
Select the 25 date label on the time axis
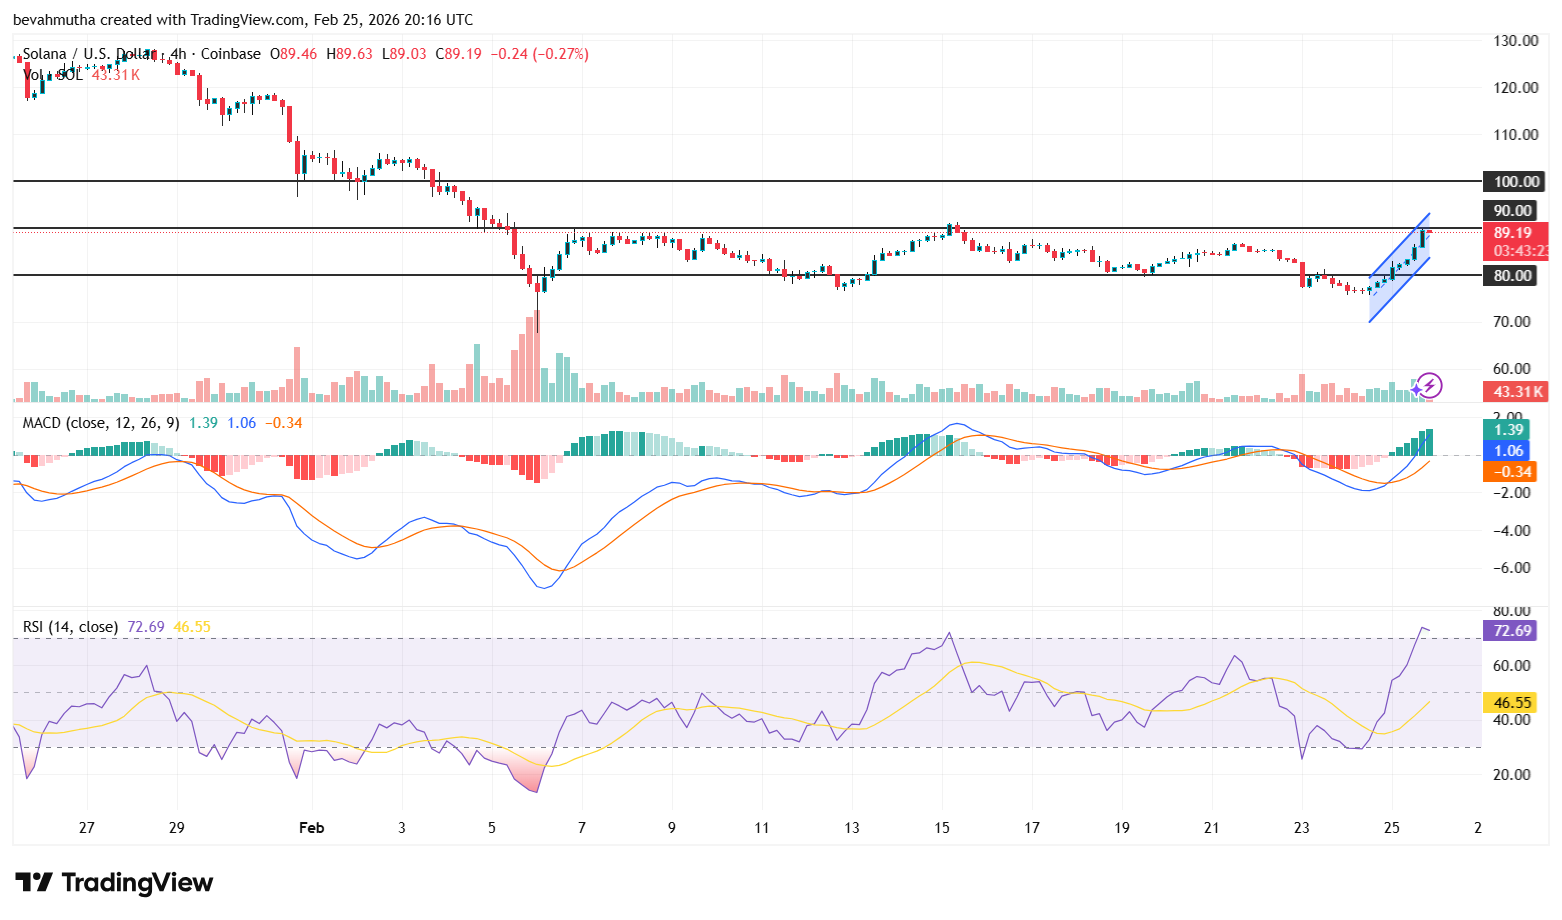coord(1390,828)
